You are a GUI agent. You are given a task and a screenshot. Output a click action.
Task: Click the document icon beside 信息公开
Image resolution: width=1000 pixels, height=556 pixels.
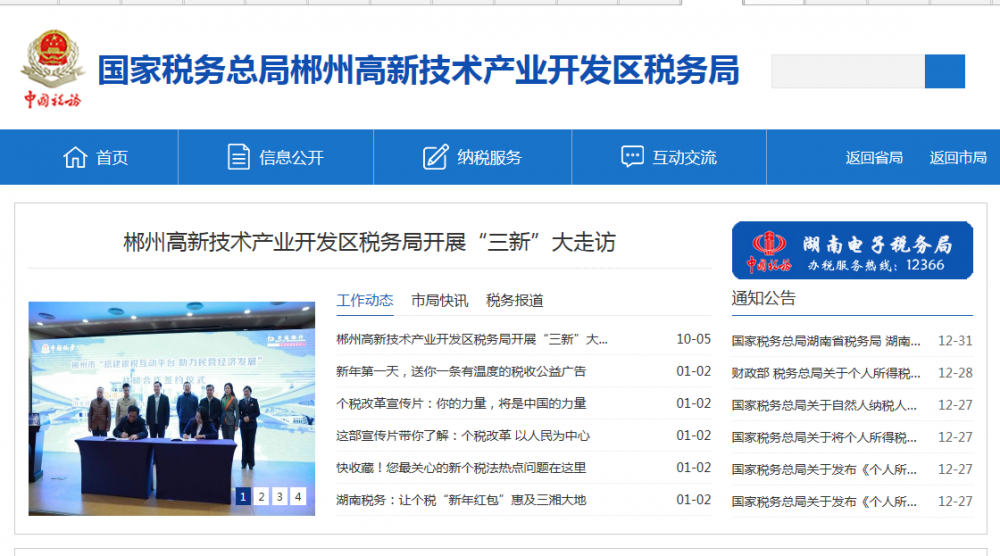(239, 157)
